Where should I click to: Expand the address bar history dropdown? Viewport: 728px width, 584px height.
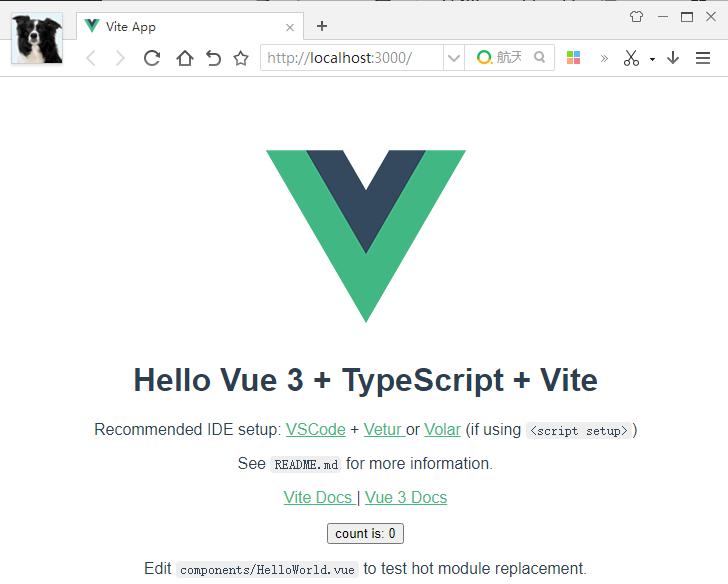[x=454, y=58]
